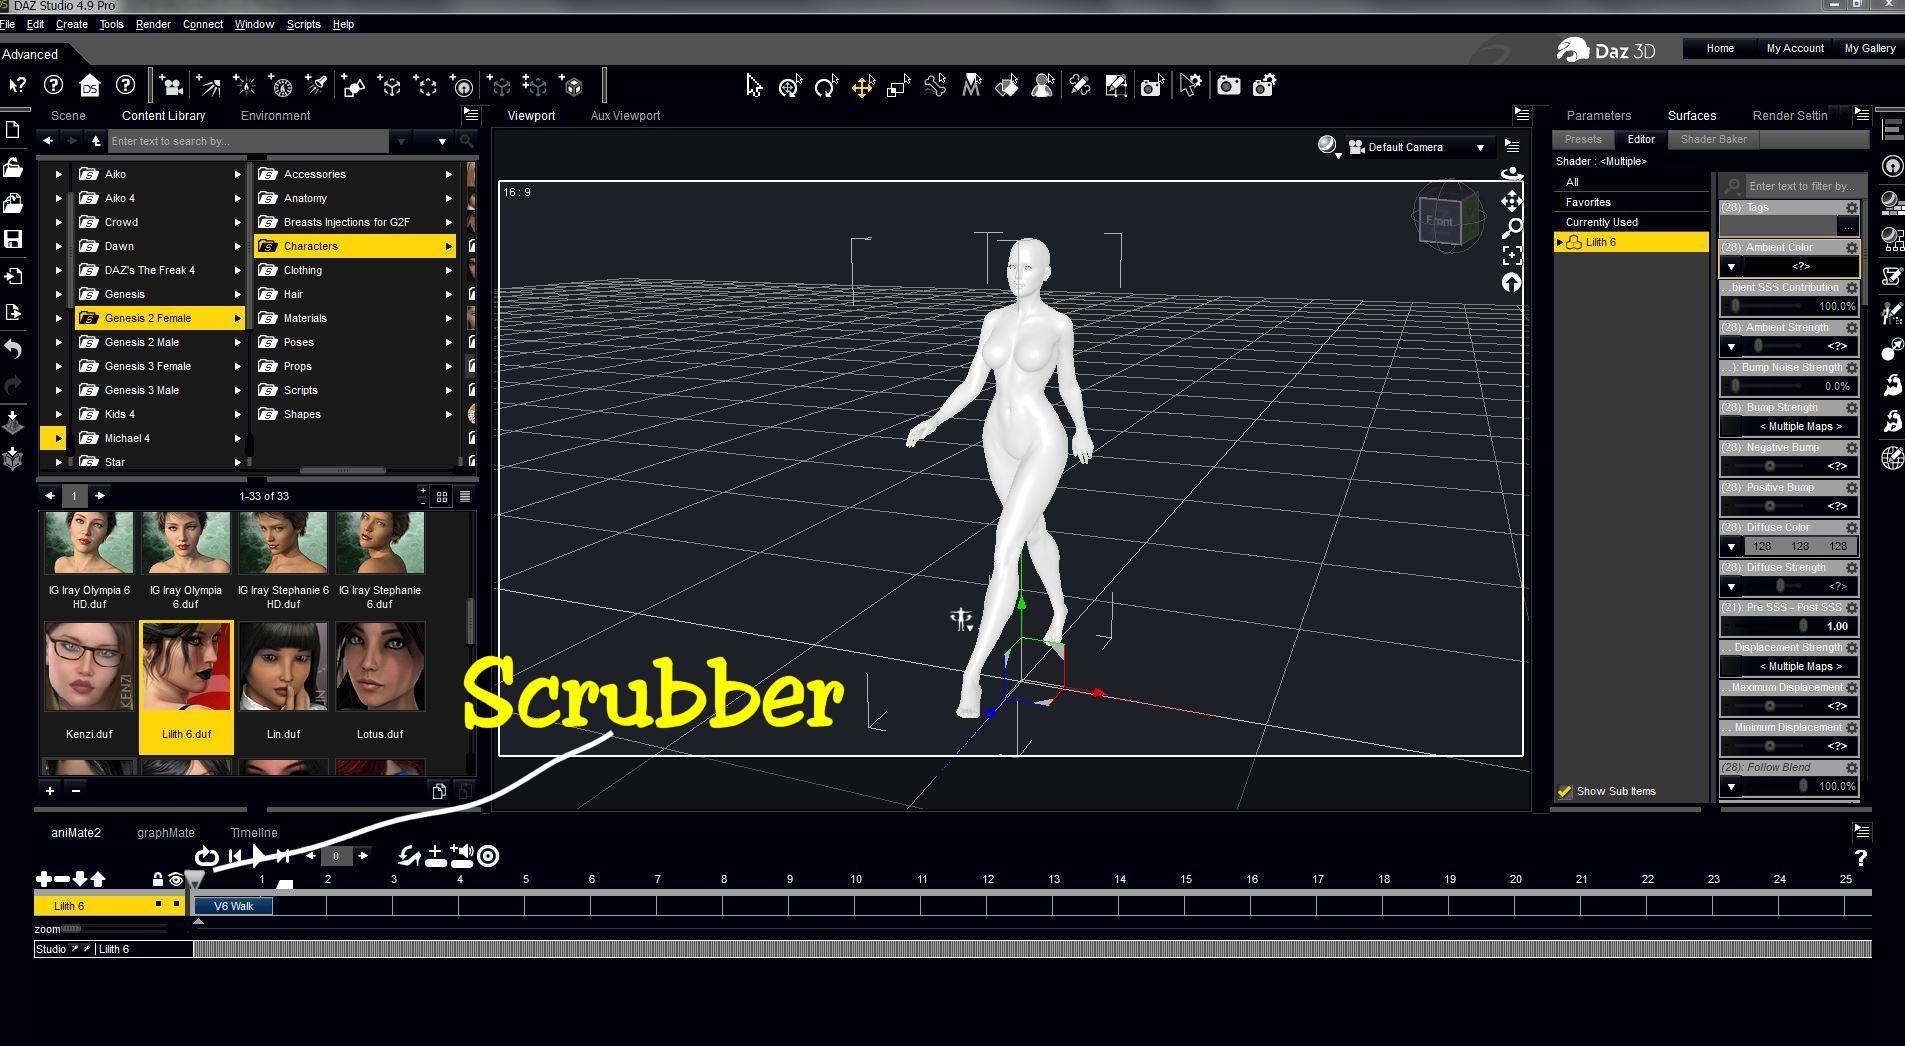Click the aniMate help question mark

(1860, 858)
